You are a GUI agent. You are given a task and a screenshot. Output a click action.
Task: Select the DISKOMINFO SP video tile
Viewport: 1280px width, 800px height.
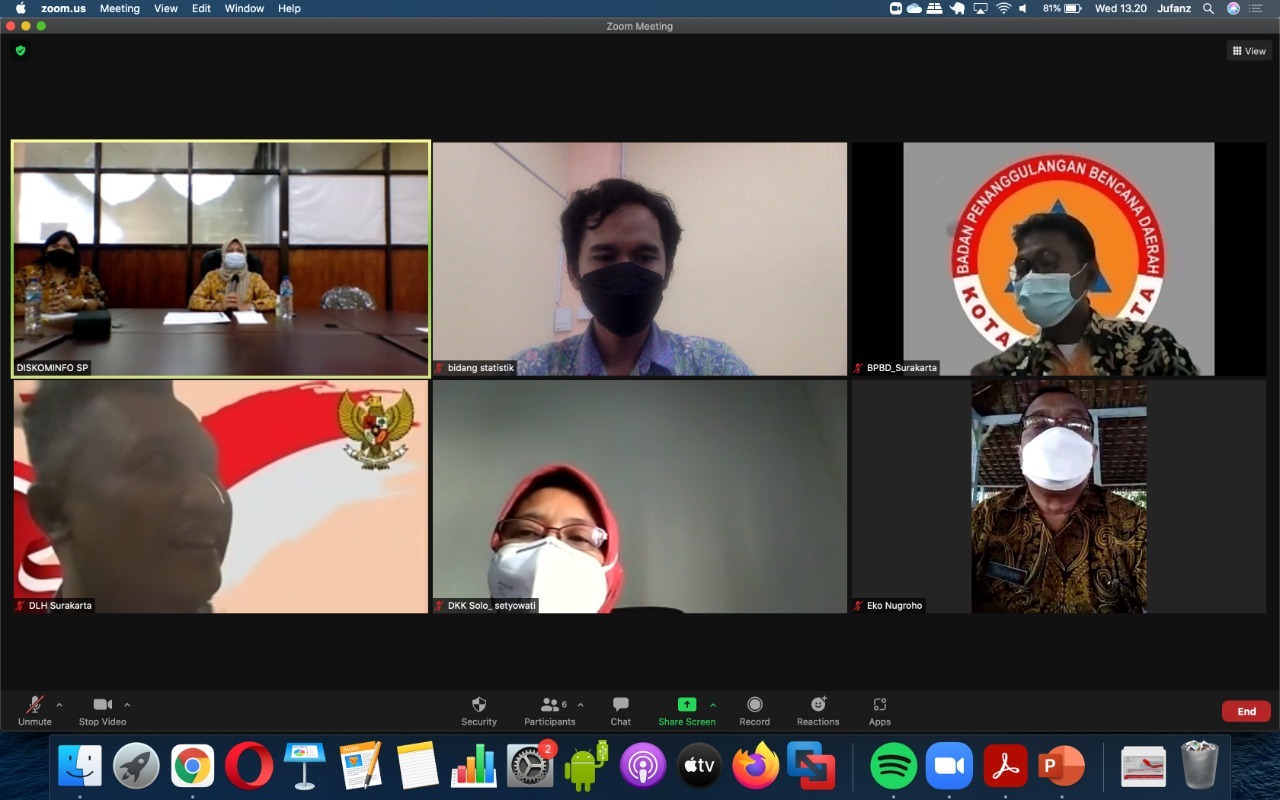(221, 258)
